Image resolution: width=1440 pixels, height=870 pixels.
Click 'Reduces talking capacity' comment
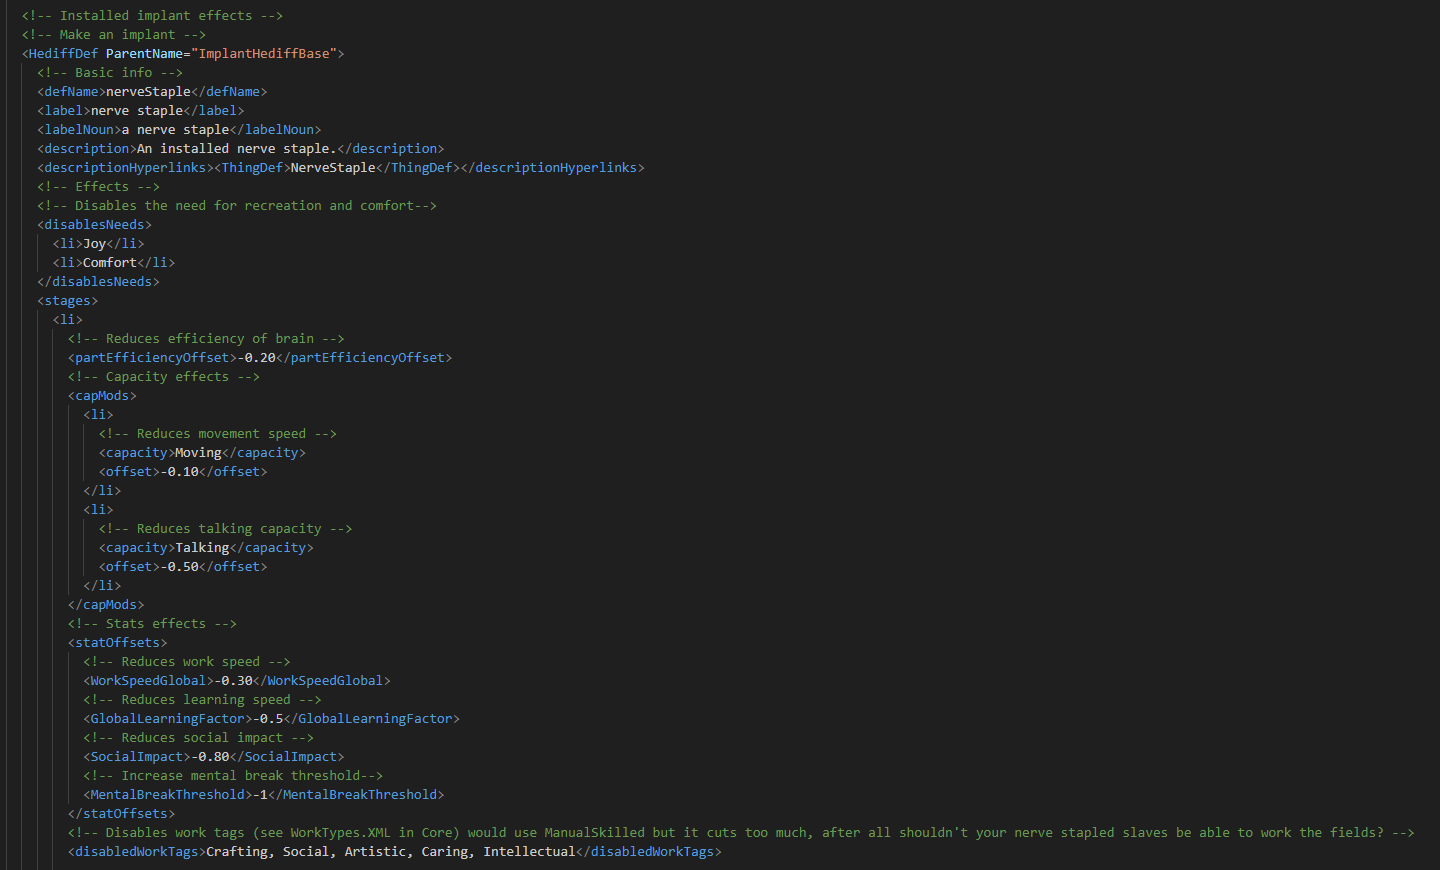(225, 529)
